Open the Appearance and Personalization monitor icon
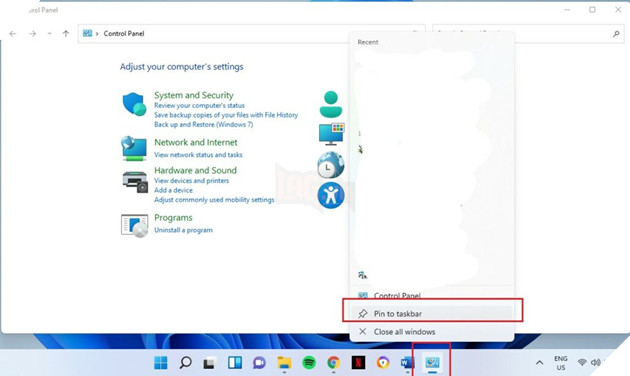 tap(331, 134)
